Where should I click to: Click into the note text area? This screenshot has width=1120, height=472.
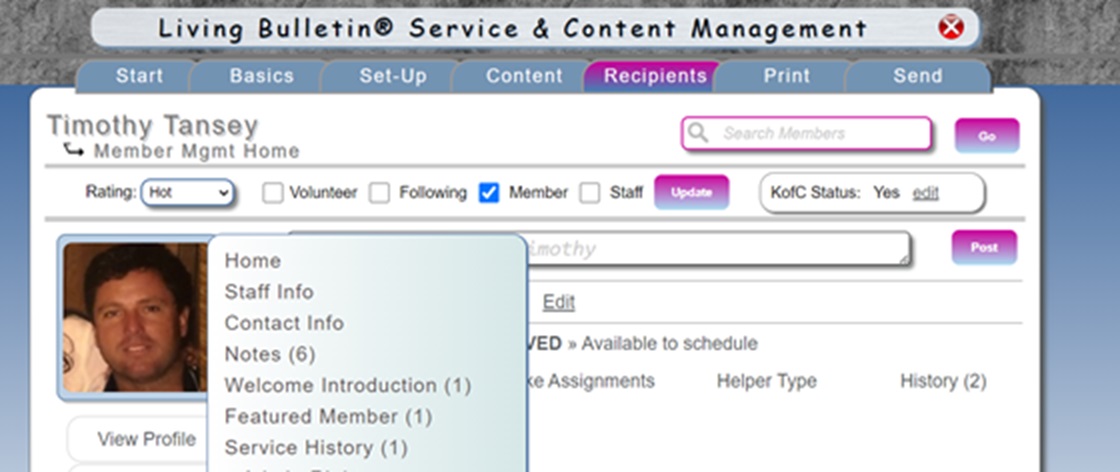coord(718,248)
